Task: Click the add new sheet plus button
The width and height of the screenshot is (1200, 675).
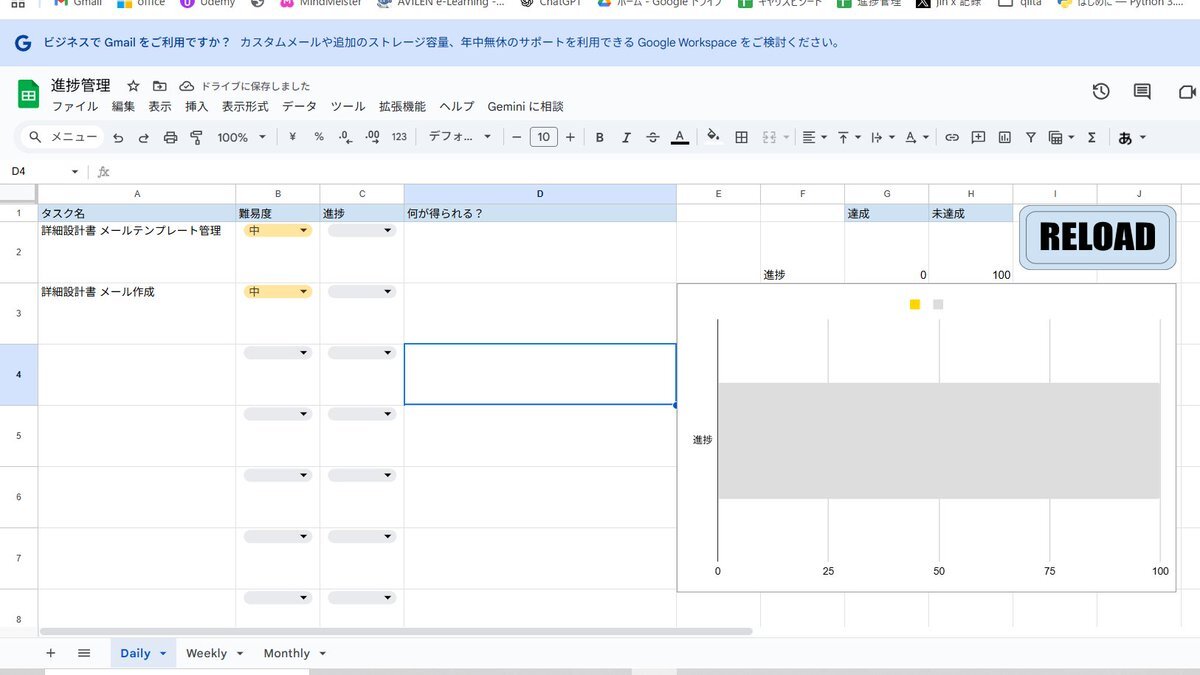Action: click(x=51, y=653)
